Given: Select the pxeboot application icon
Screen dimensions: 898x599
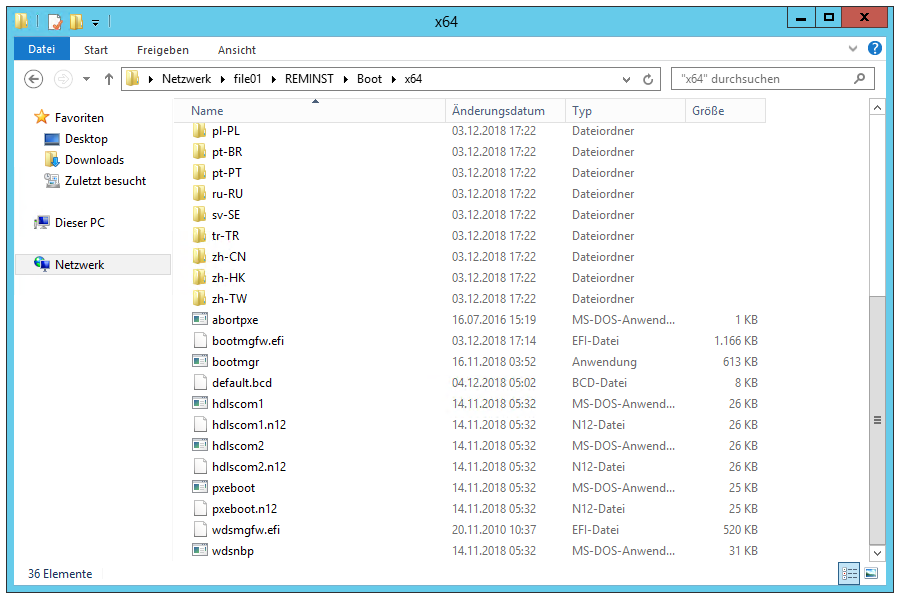Looking at the screenshot, I should pos(199,487).
